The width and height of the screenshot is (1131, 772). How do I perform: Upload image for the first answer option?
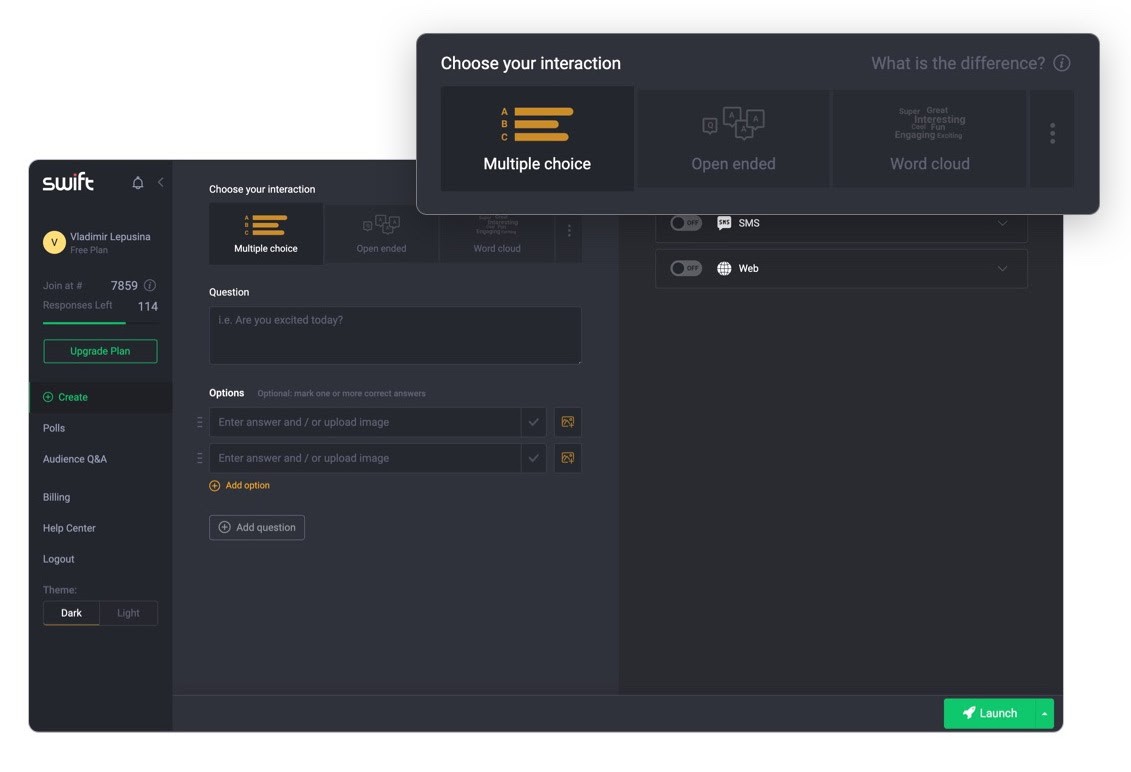(568, 422)
